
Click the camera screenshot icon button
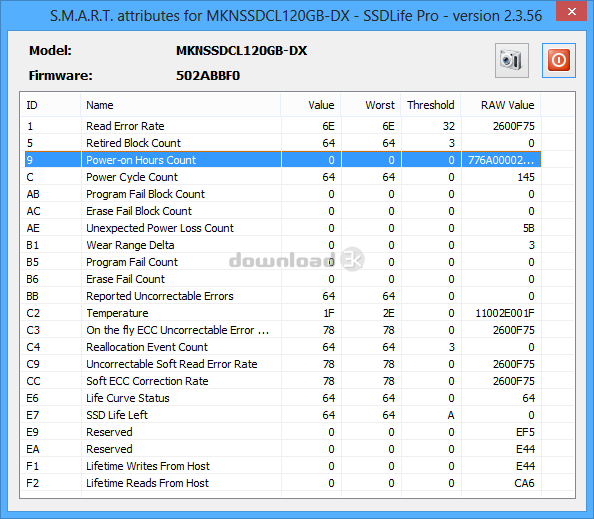pos(512,60)
